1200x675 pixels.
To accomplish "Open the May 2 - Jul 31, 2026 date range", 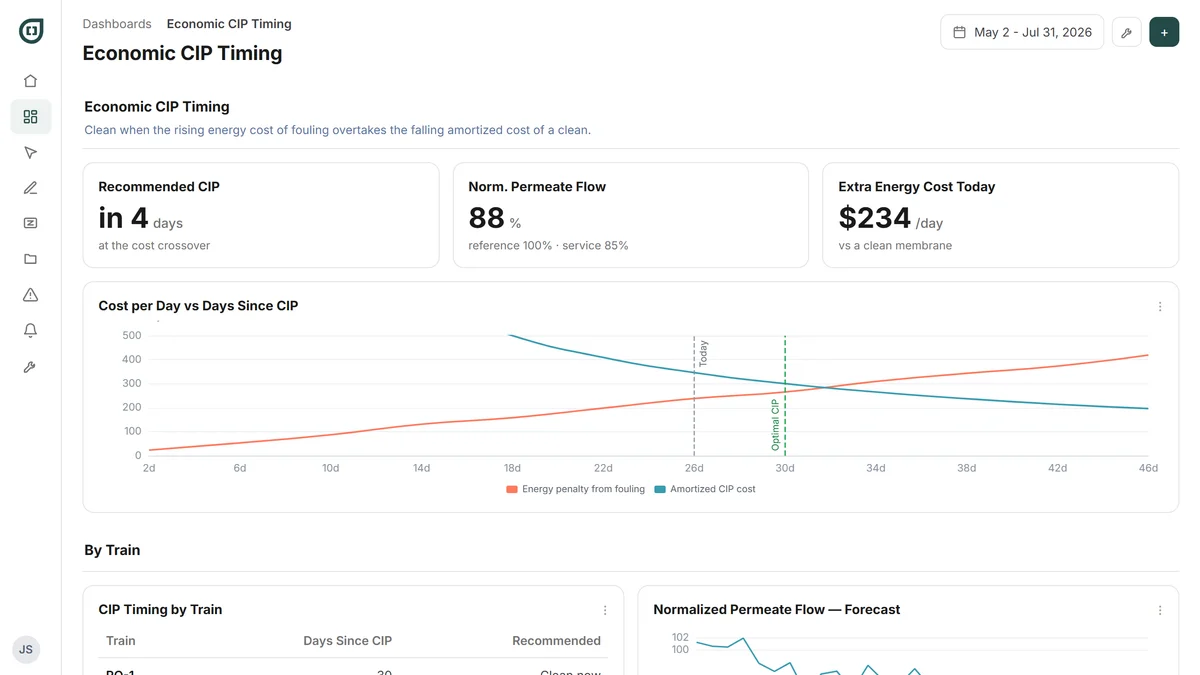I will [x=1022, y=32].
